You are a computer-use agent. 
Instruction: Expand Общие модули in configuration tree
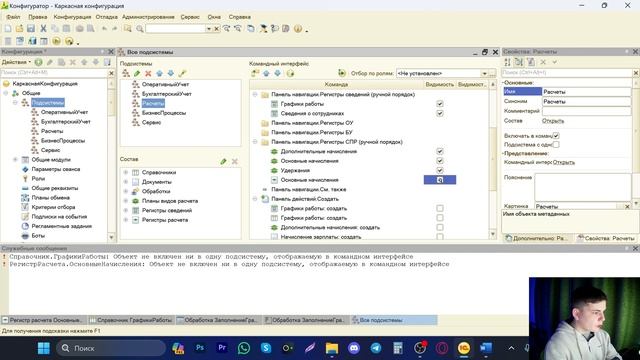[x=16, y=160]
